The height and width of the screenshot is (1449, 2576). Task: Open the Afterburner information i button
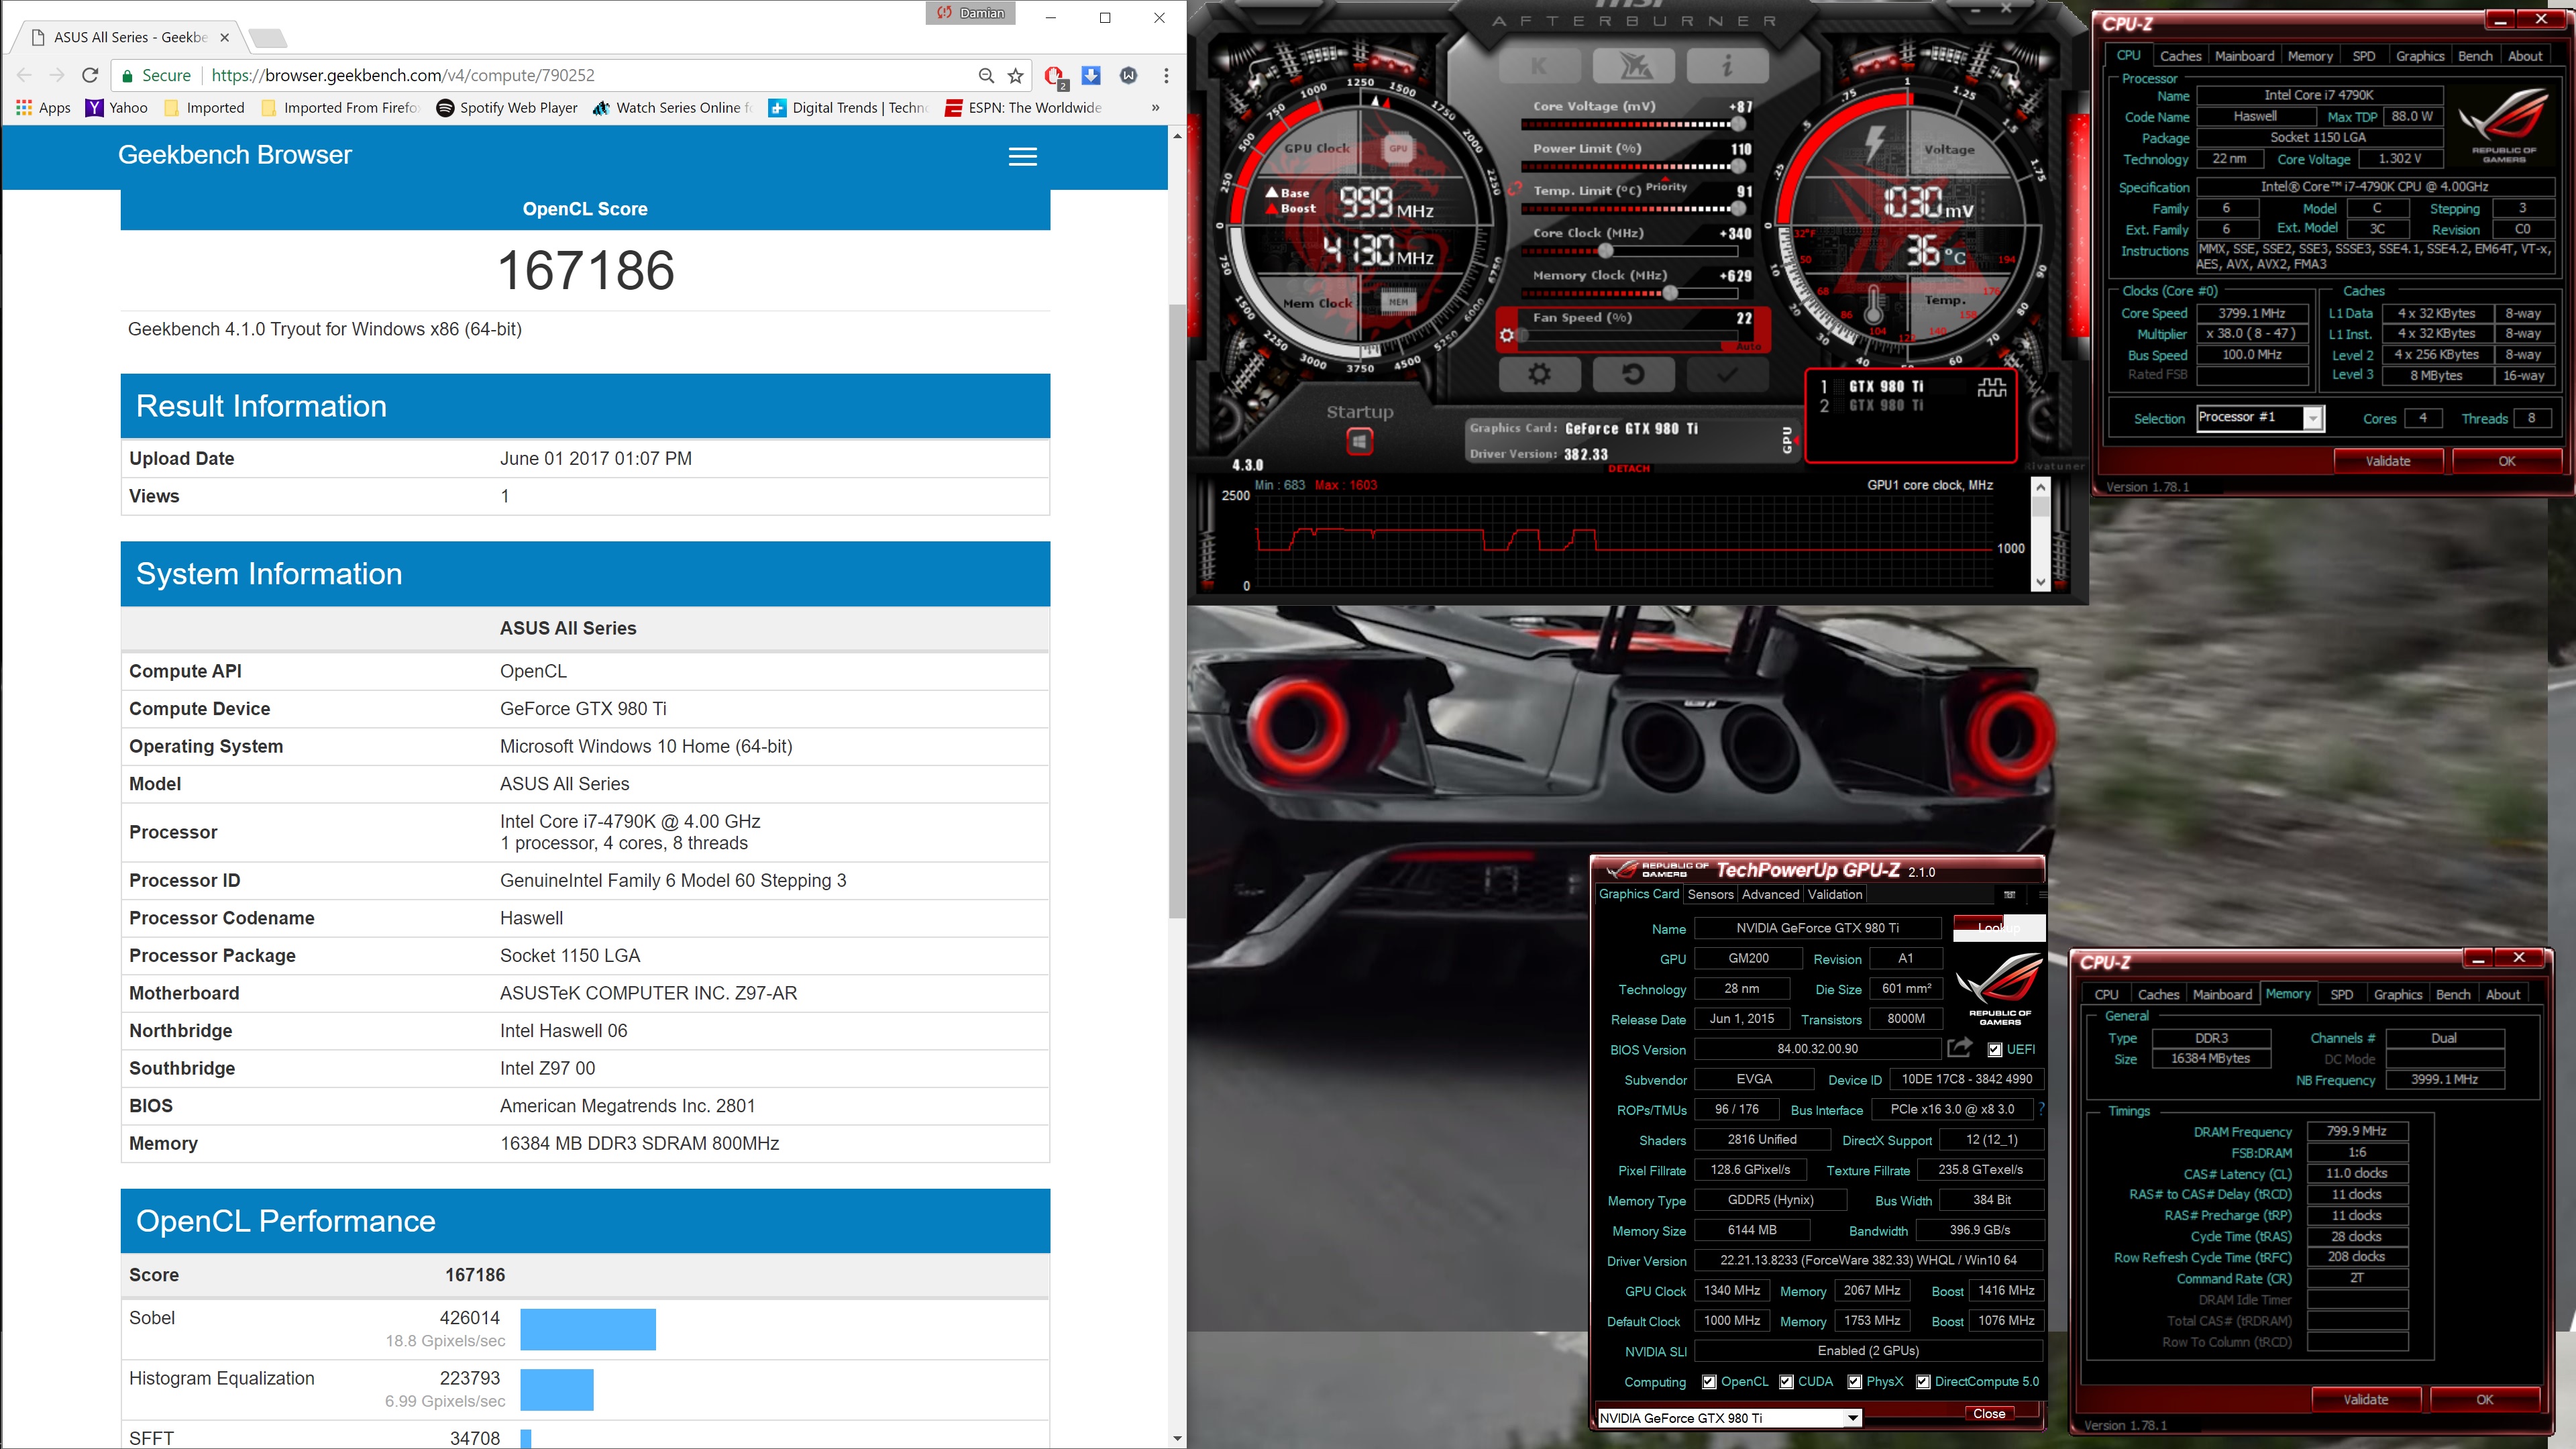1727,67
